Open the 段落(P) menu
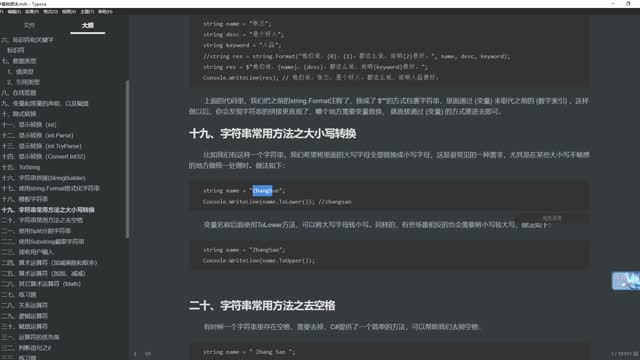The height and width of the screenshot is (360, 640). pos(32,12)
